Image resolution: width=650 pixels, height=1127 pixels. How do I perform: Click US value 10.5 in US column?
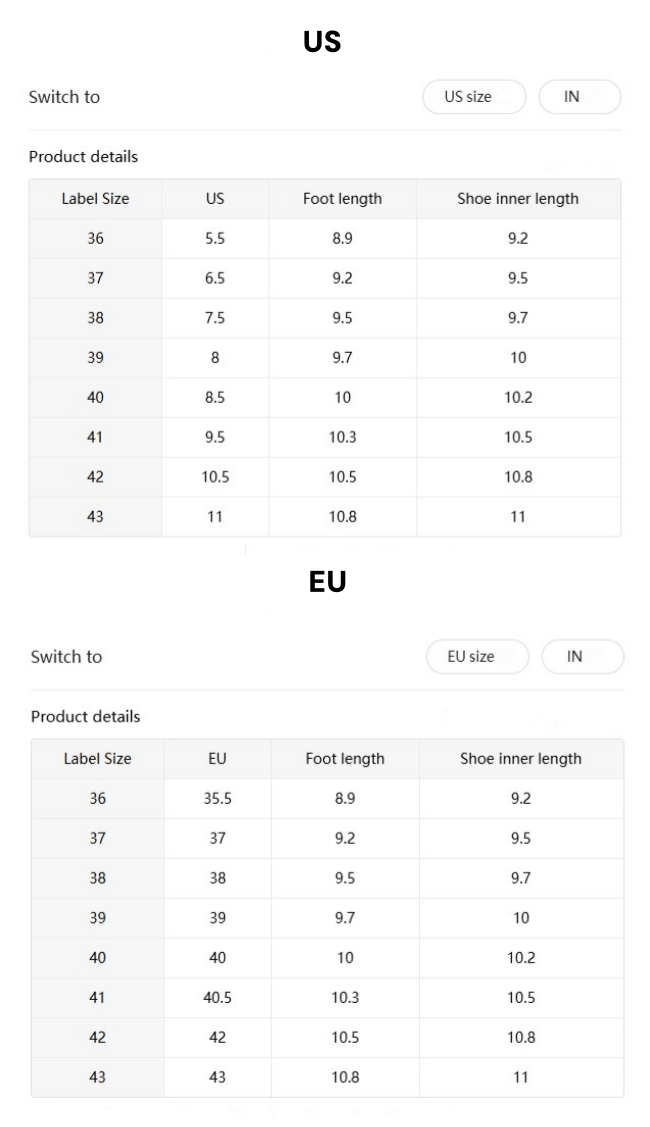215,477
